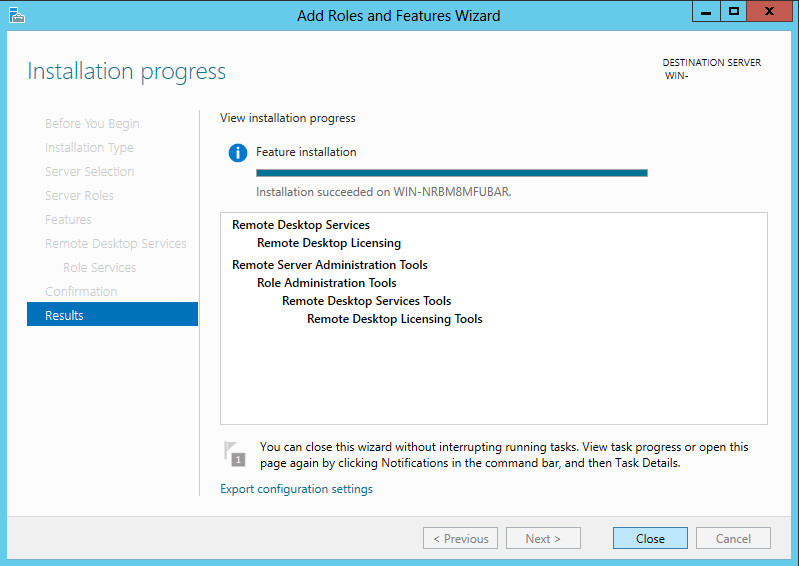Maximize the wizard window
Image resolution: width=799 pixels, height=566 pixels.
point(734,12)
